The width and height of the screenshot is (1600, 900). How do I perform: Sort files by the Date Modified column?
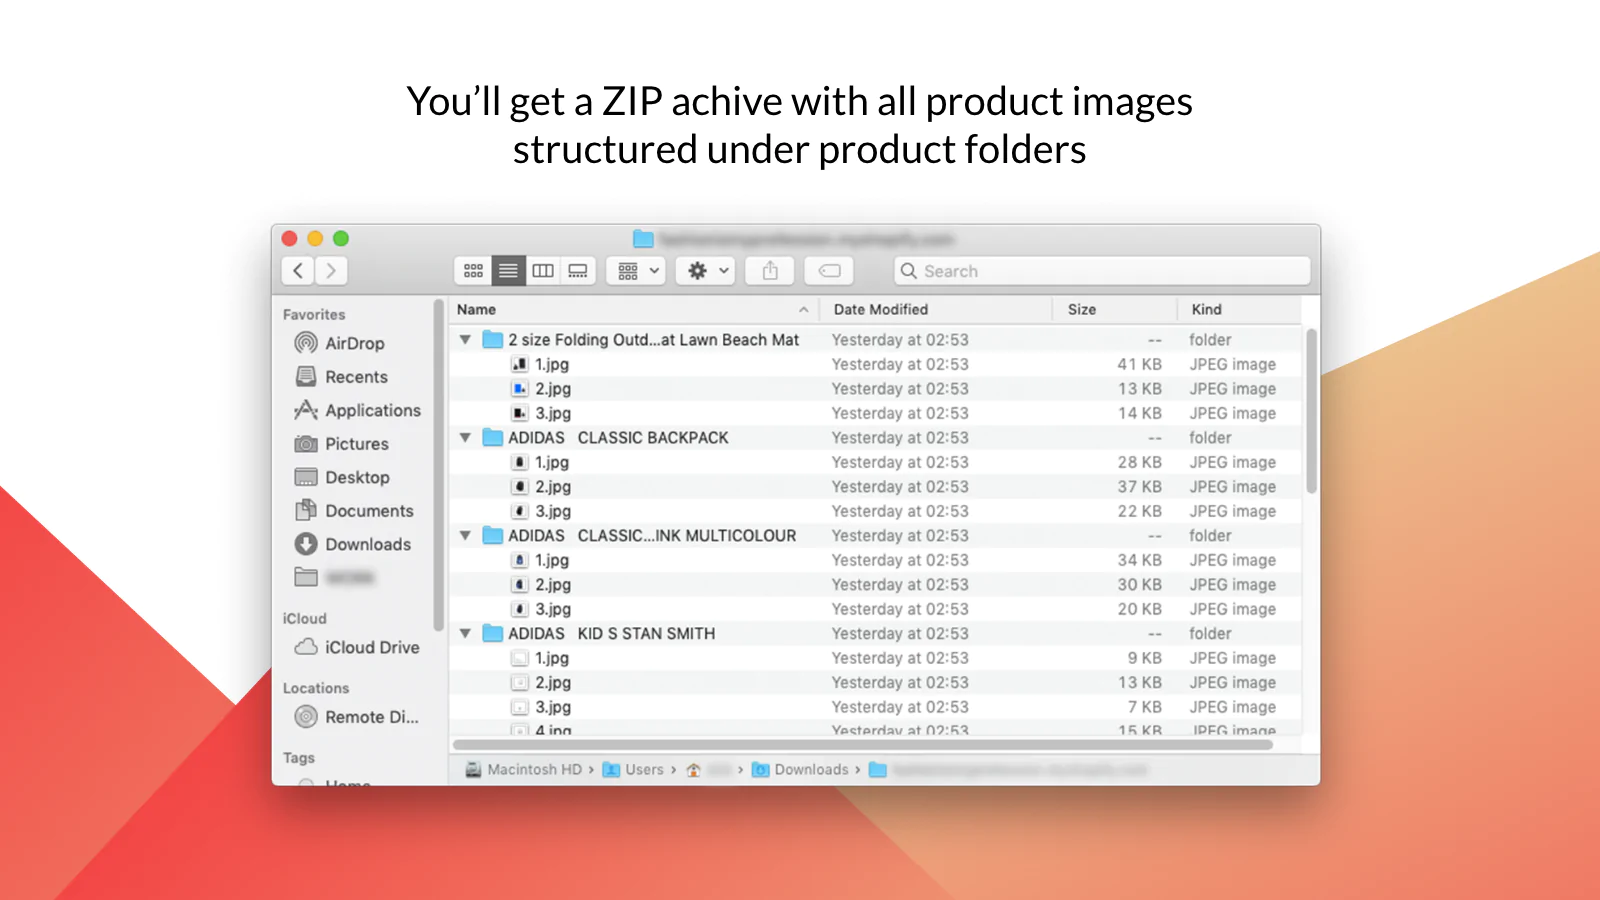[881, 310]
